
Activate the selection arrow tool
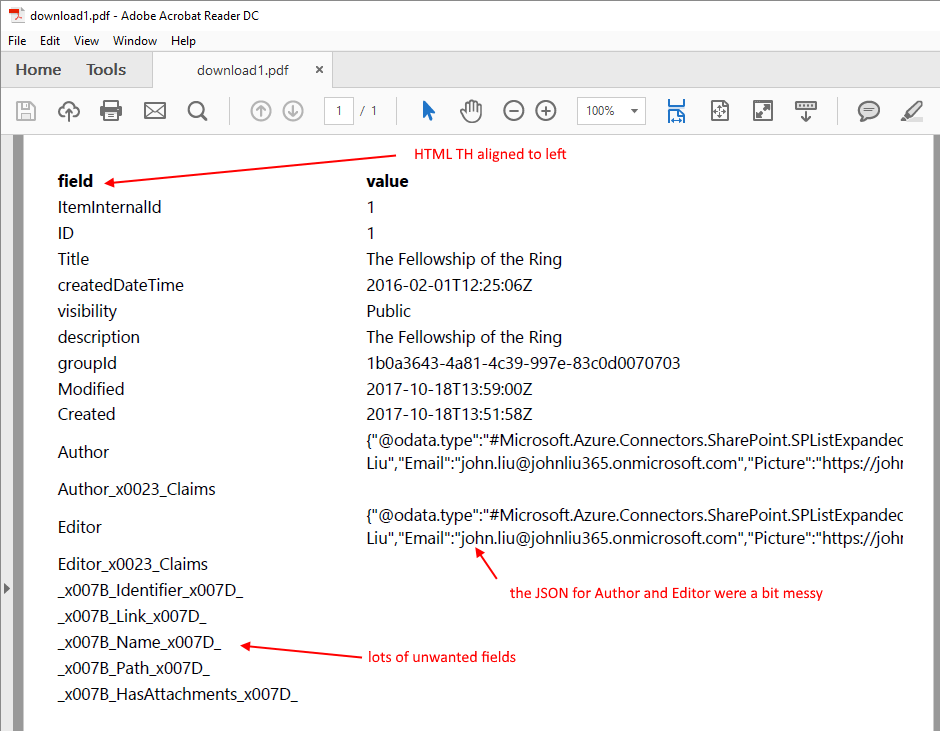pyautogui.click(x=428, y=111)
